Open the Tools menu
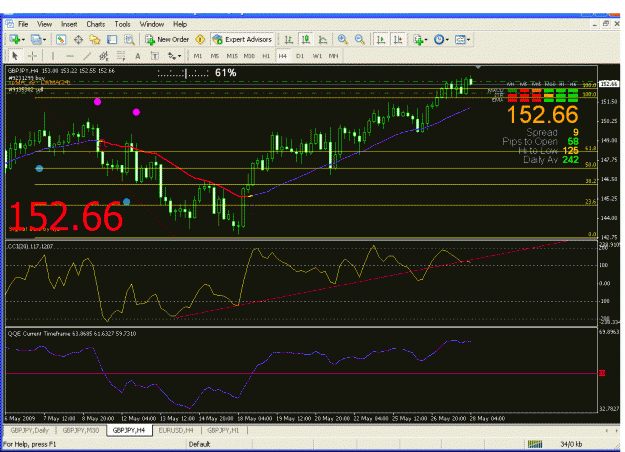 click(x=122, y=24)
